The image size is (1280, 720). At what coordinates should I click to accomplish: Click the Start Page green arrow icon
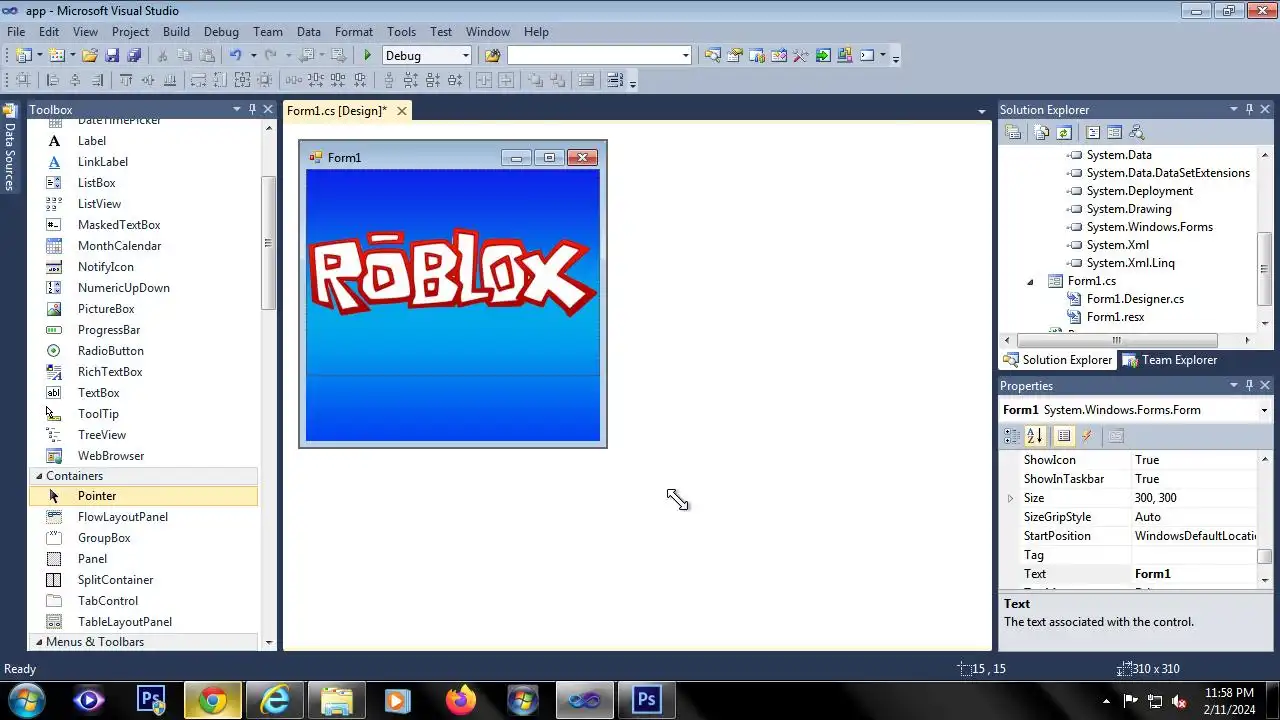[x=822, y=56]
